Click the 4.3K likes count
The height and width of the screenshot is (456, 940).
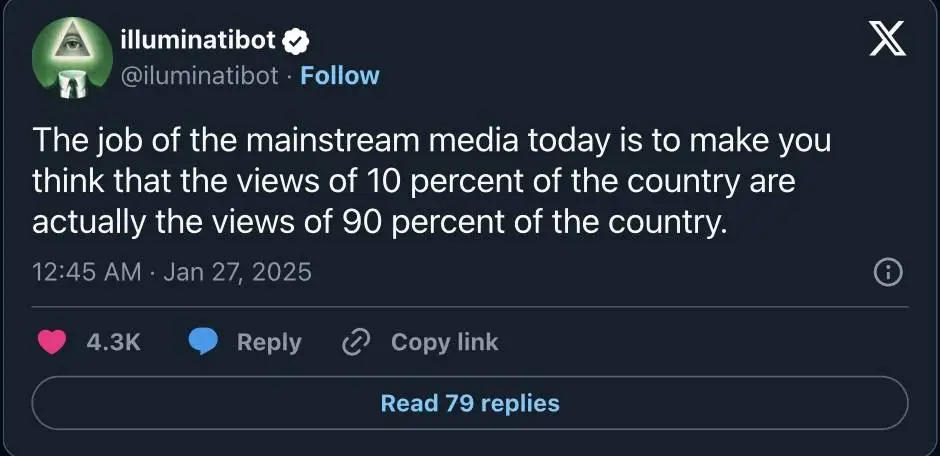point(114,342)
